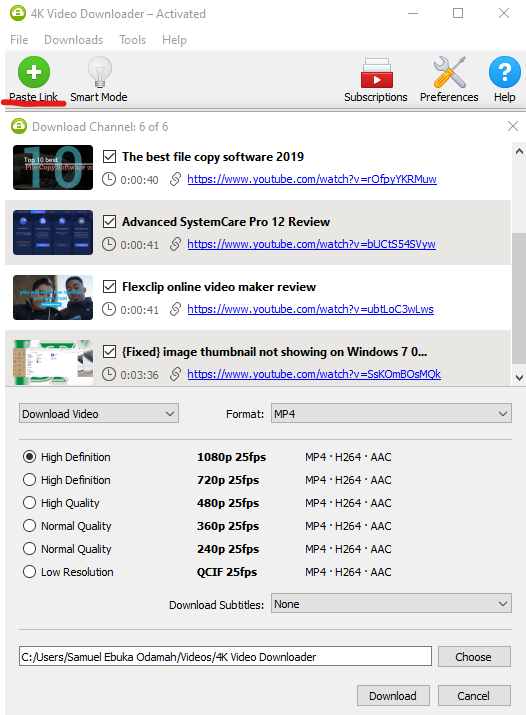526x715 pixels.
Task: Click the video list scrollbar thumb
Action: (519, 298)
